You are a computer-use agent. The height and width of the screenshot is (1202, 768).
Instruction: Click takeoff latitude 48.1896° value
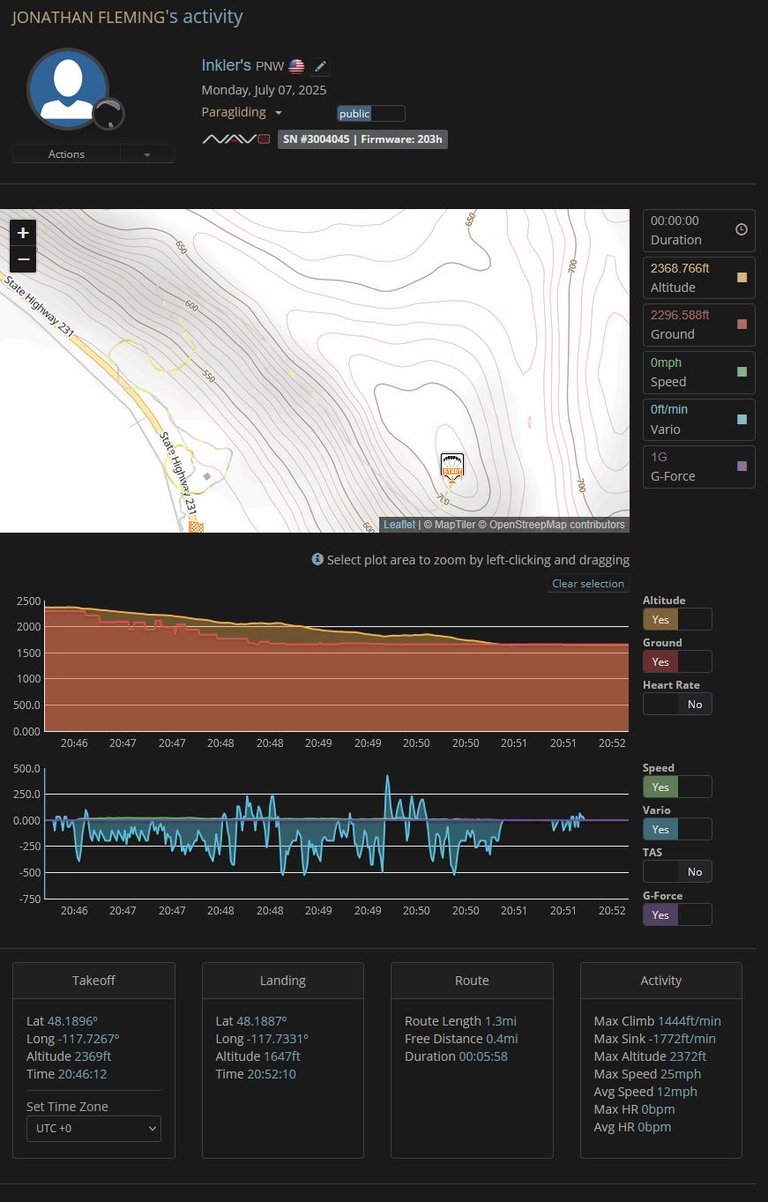coord(73,1021)
